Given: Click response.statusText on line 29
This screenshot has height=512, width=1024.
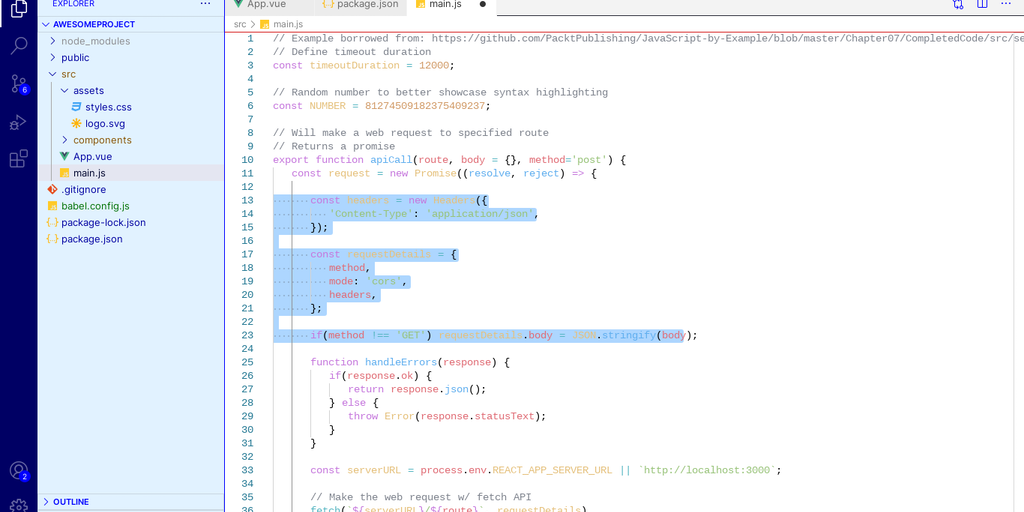Looking at the screenshot, I should (477, 416).
